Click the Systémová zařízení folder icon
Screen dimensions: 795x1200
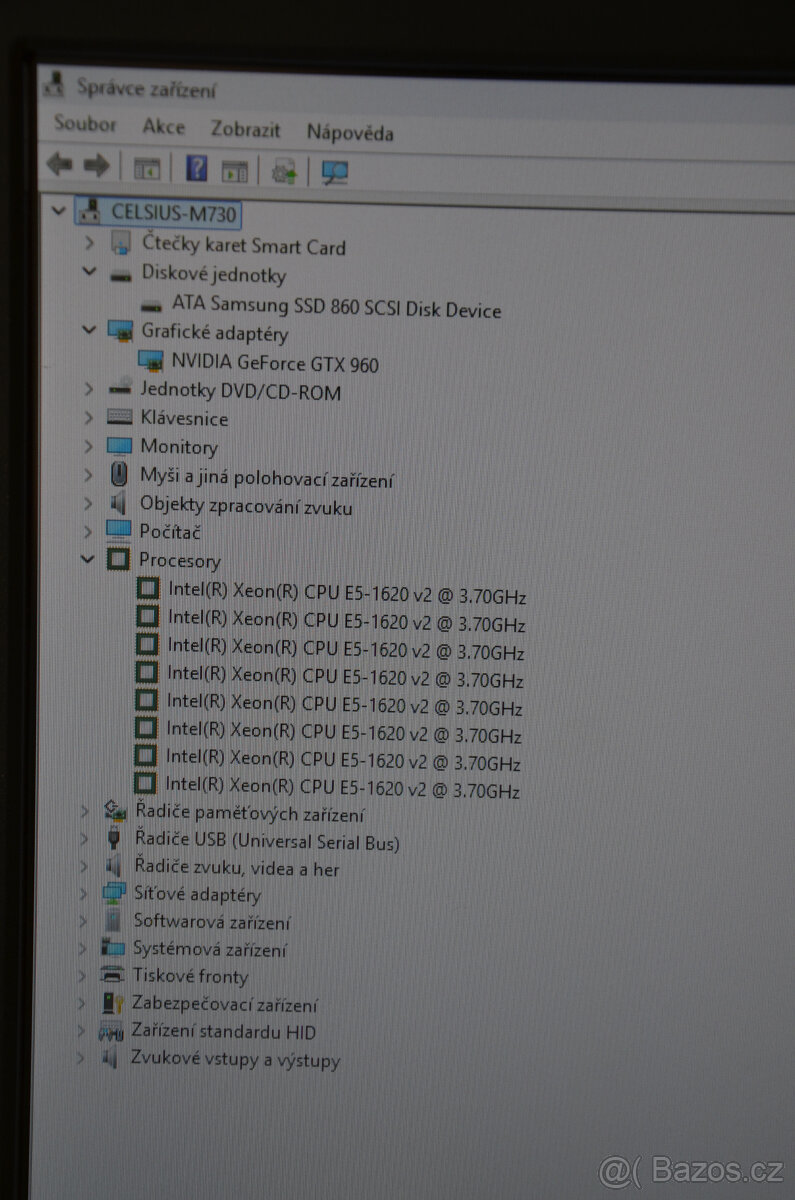point(113,947)
